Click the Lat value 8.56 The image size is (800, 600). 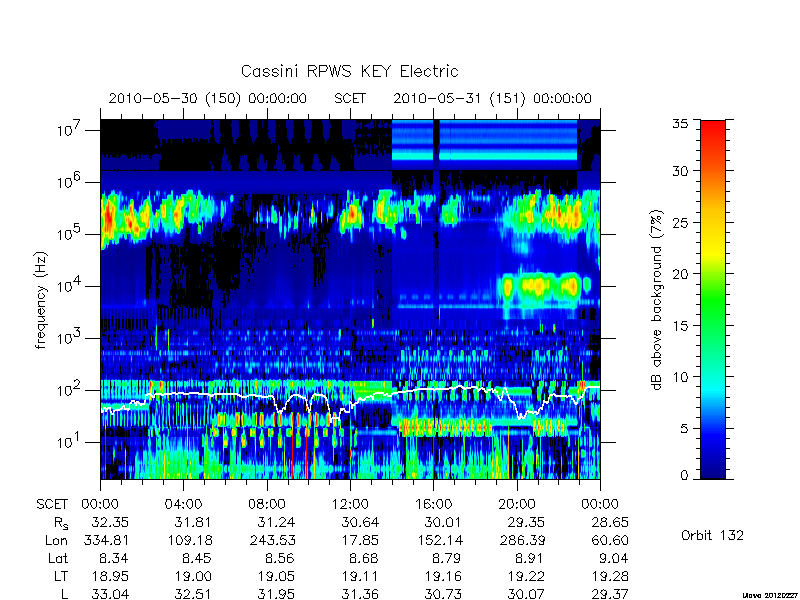click(281, 558)
